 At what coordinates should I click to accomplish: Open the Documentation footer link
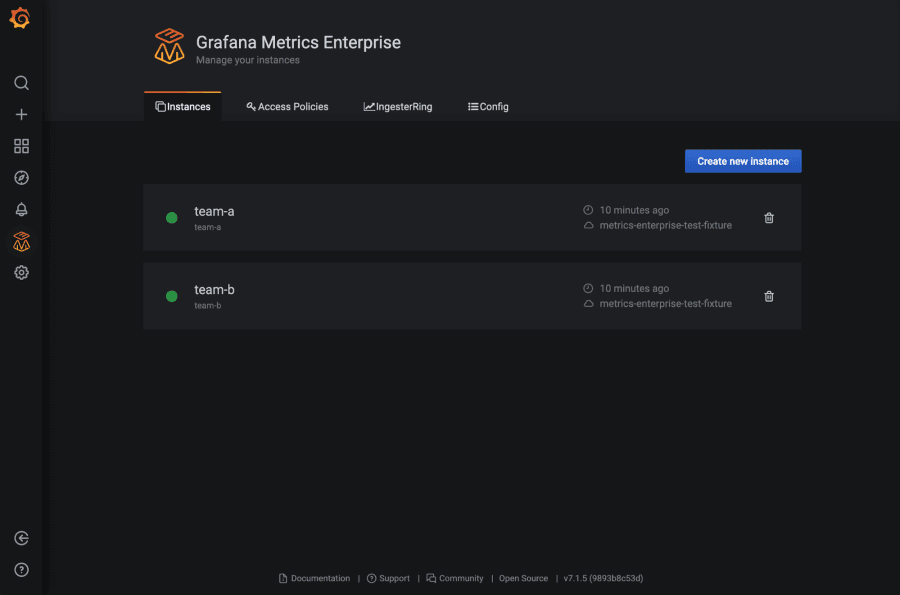tap(320, 578)
